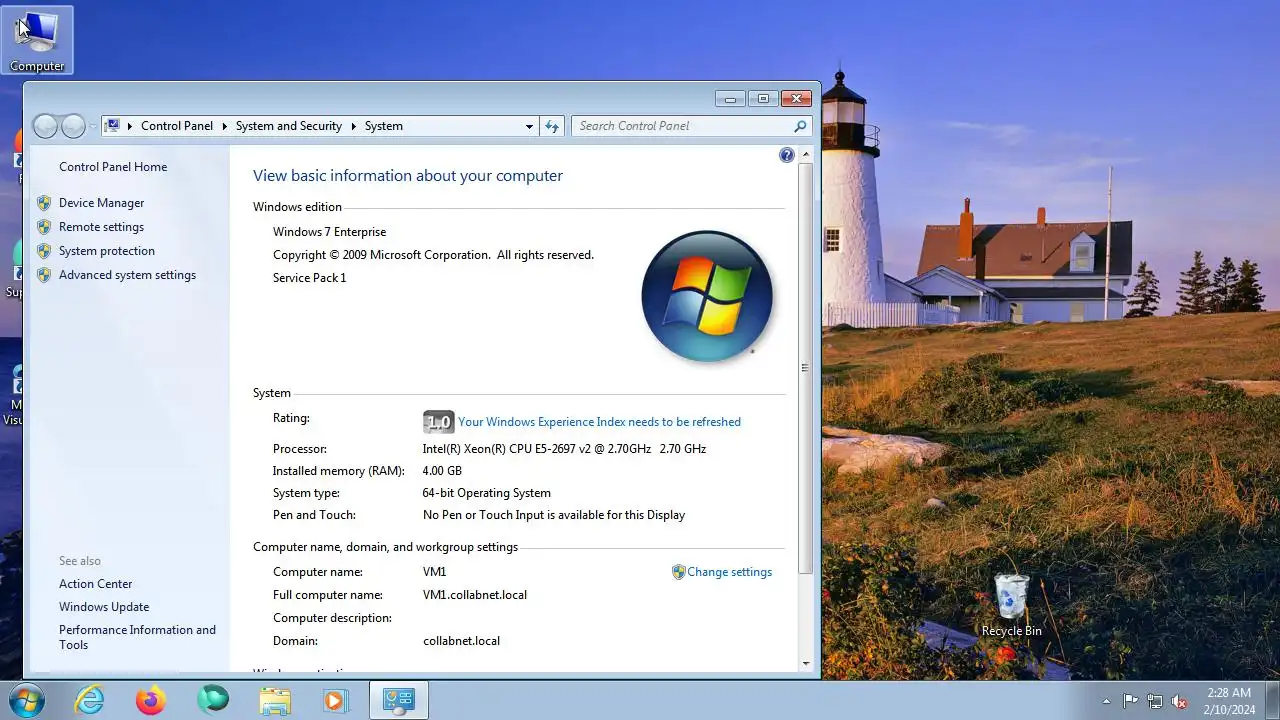
Task: Click the shield icon beside Change settings
Action: click(x=678, y=572)
